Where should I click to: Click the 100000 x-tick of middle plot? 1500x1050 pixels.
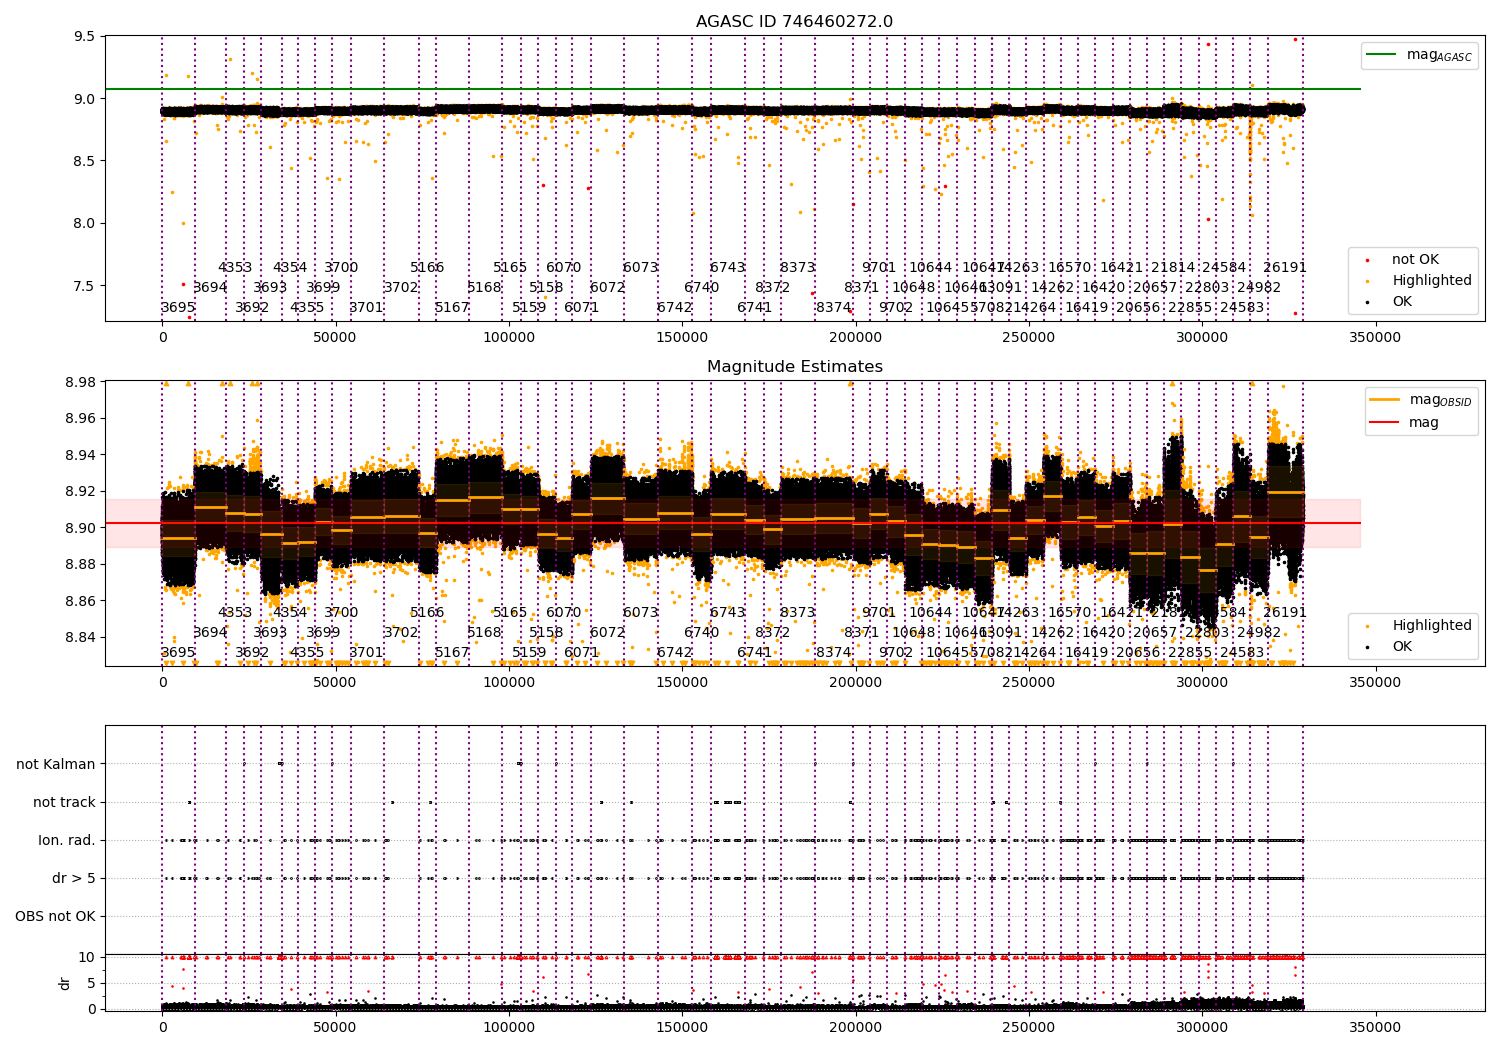coord(509,683)
